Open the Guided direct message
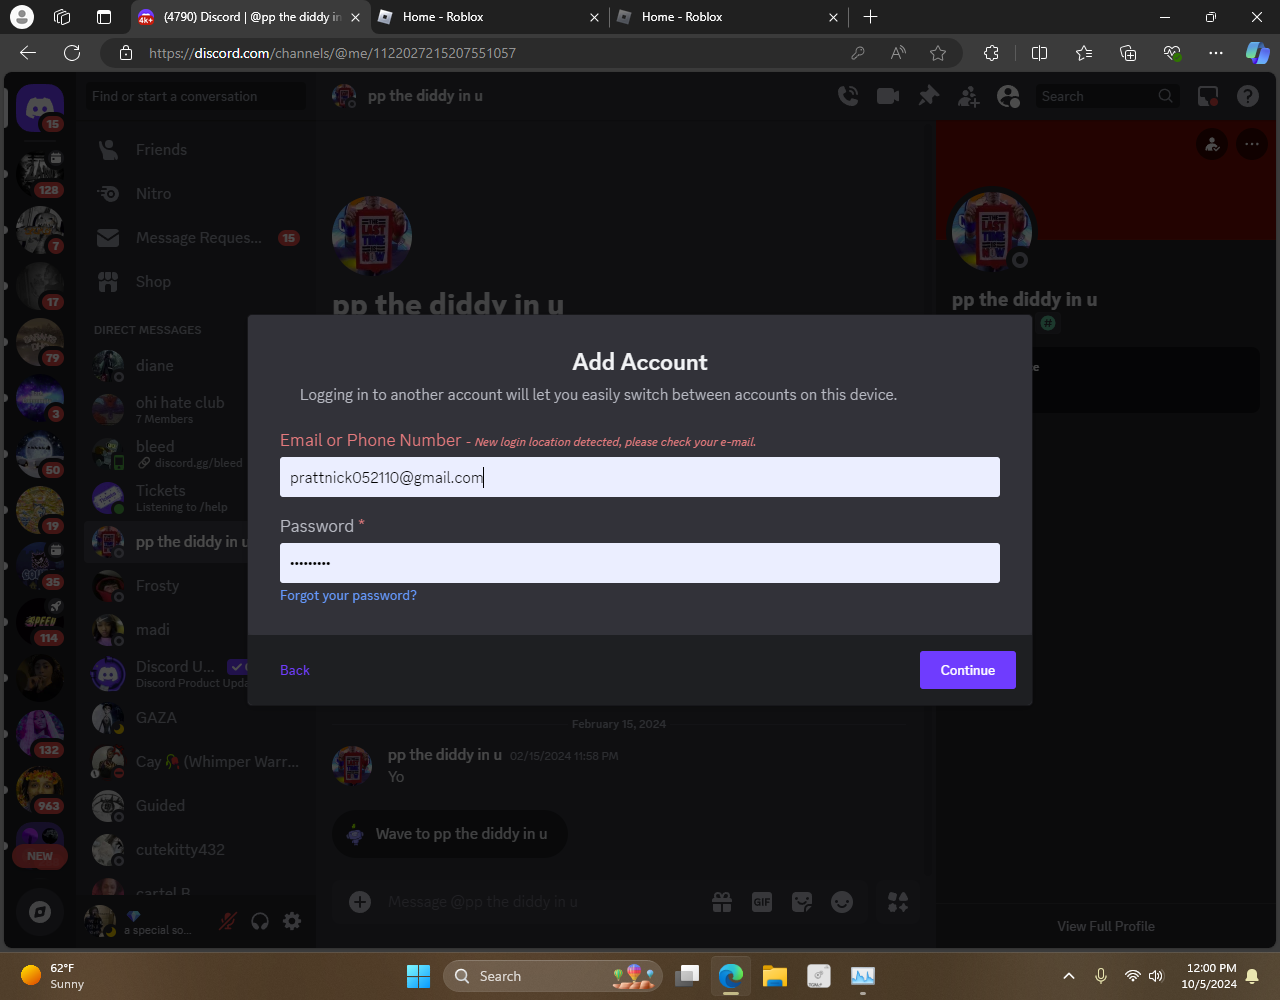This screenshot has width=1280, height=1000. click(x=196, y=806)
